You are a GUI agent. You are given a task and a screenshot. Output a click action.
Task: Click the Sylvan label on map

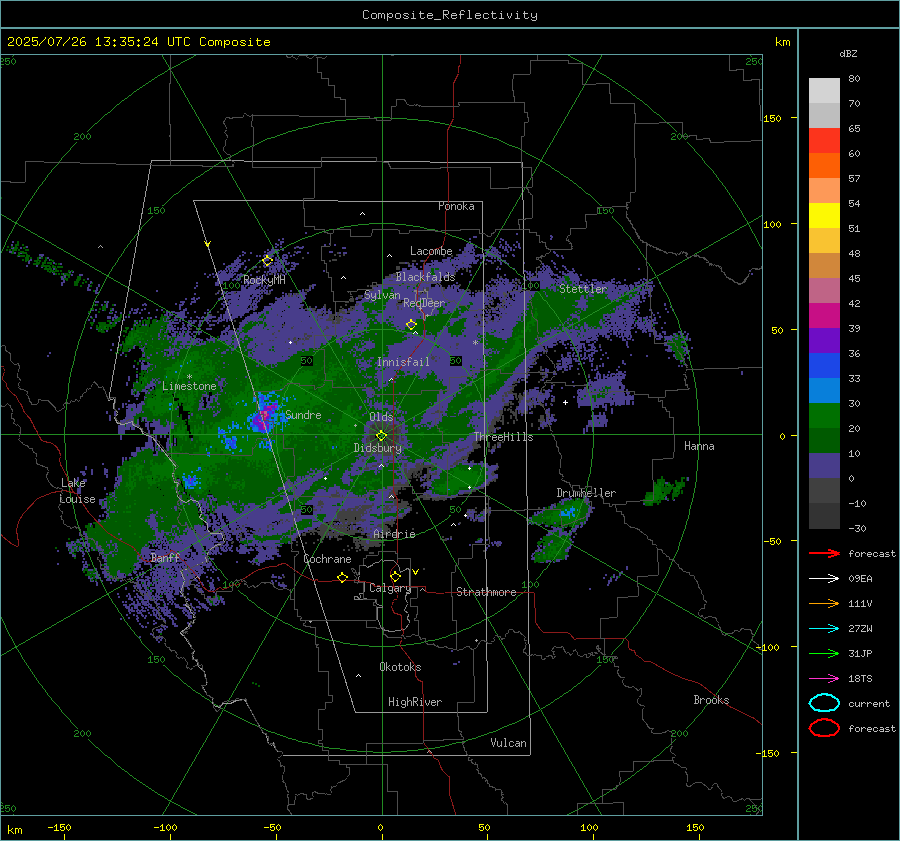(382, 295)
